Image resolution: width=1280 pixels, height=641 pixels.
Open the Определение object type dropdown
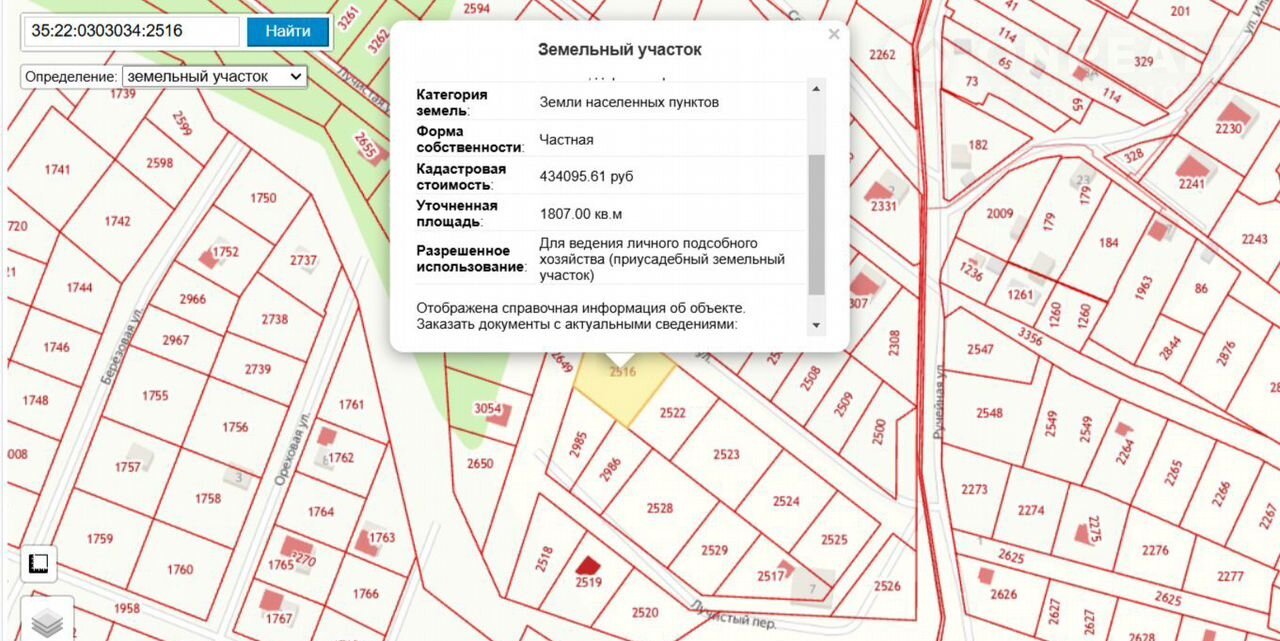coord(214,76)
